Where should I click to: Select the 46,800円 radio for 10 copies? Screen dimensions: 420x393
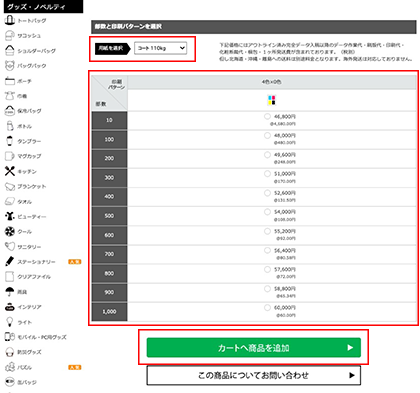click(267, 116)
